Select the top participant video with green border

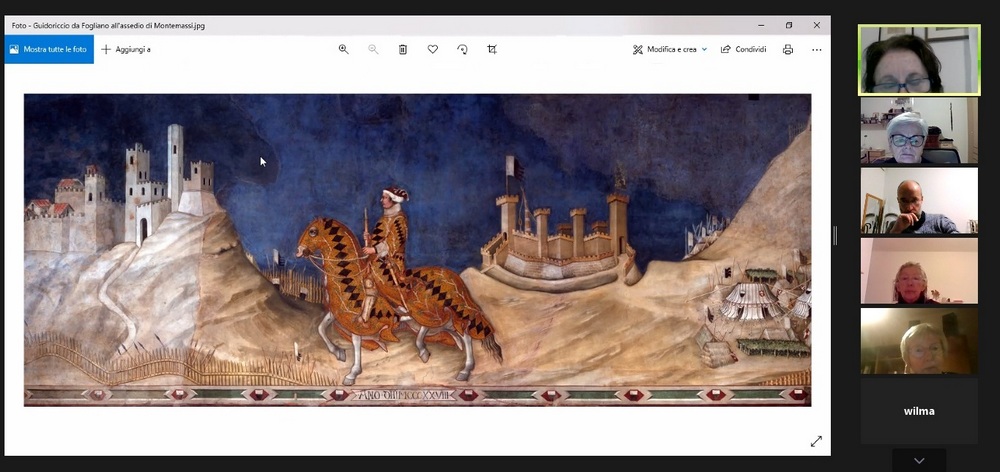pos(919,60)
